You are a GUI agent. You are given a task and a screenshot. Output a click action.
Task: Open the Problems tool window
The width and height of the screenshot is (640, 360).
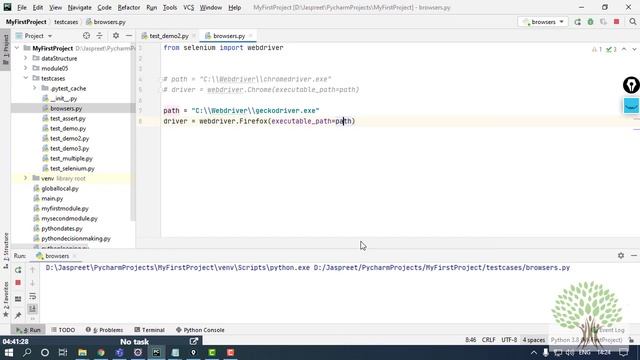click(104, 330)
